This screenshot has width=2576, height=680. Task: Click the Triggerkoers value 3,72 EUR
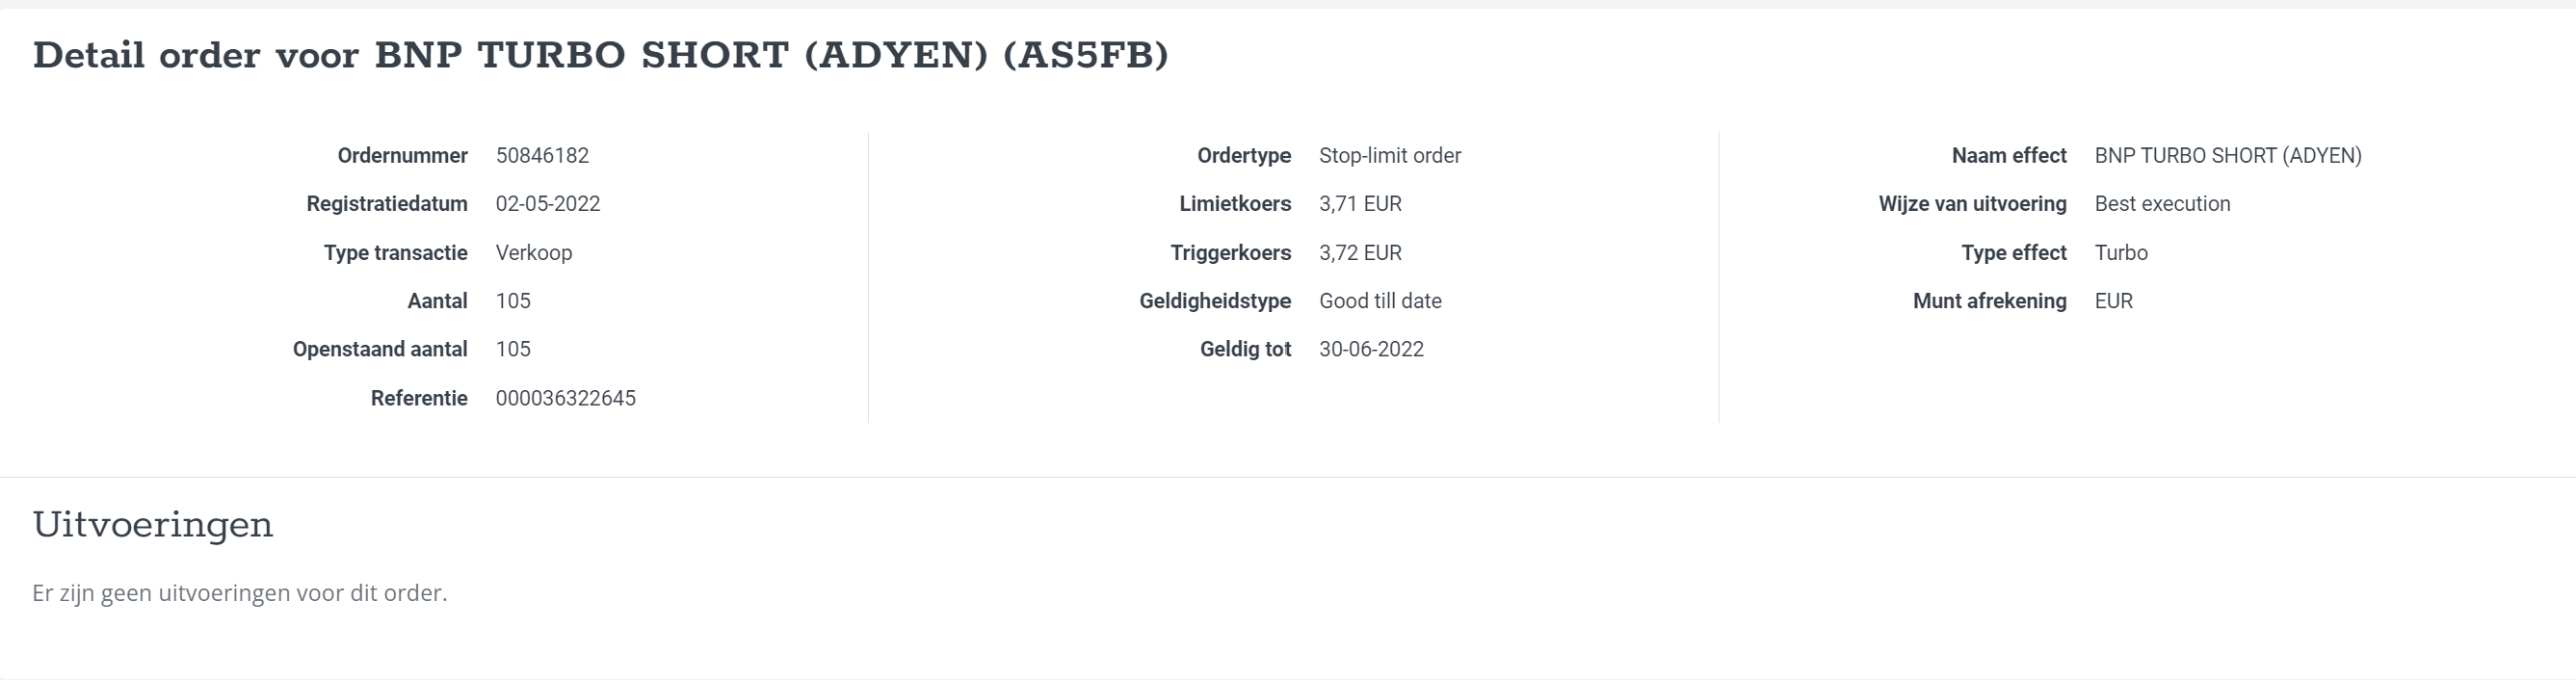click(x=1360, y=253)
